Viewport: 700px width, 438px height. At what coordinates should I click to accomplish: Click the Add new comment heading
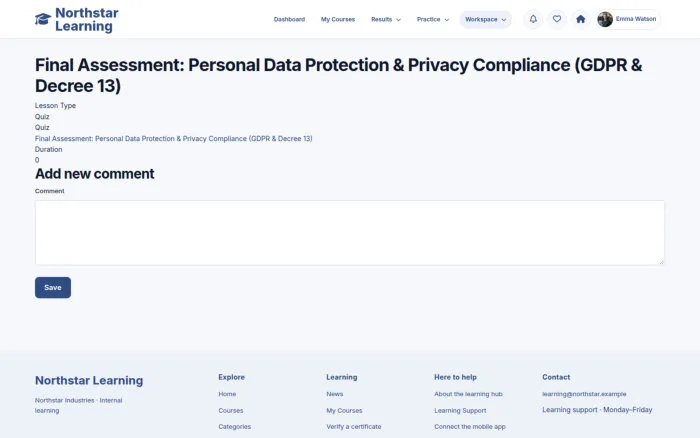pos(95,174)
